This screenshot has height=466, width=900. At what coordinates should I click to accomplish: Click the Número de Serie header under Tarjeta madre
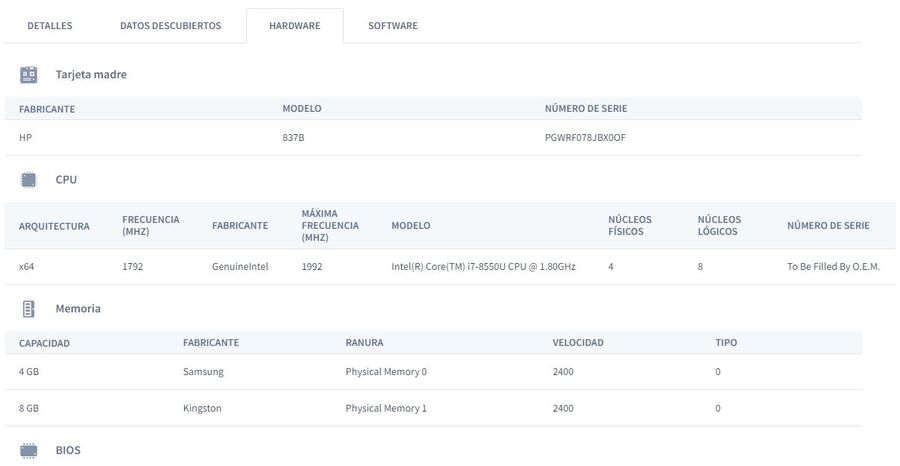[586, 108]
